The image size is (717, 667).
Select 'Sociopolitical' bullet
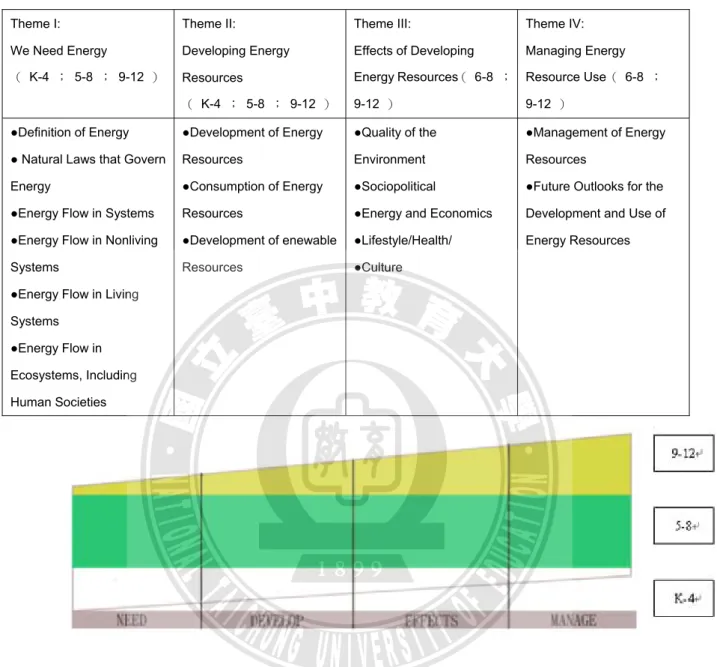[x=395, y=186]
